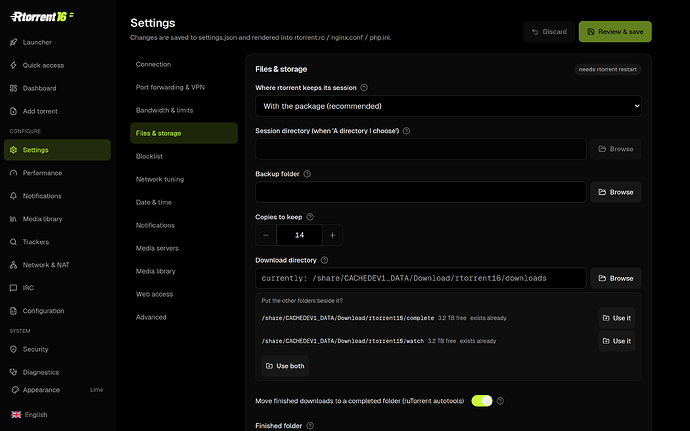Image resolution: width=690 pixels, height=431 pixels.
Task: Click the Copies to keep value 14
Action: coord(299,235)
